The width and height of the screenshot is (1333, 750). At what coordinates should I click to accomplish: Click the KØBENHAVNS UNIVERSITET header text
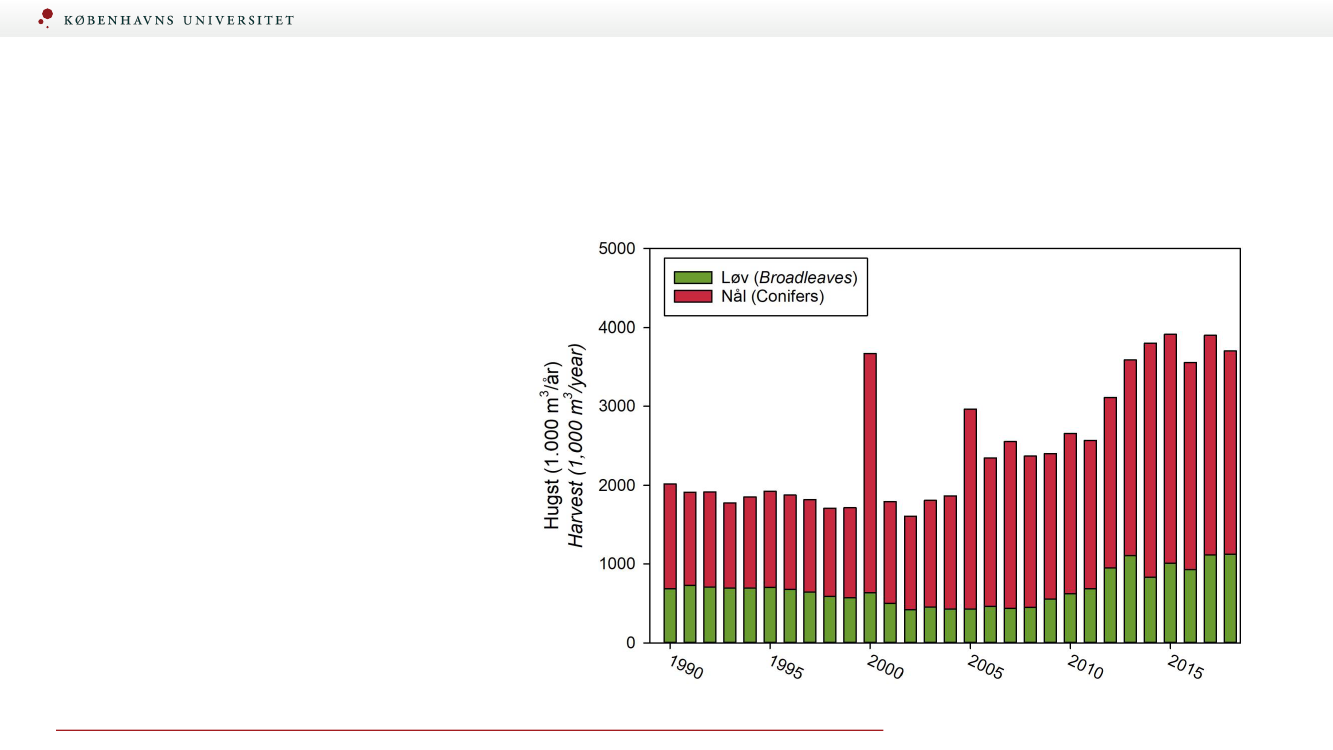point(179,20)
